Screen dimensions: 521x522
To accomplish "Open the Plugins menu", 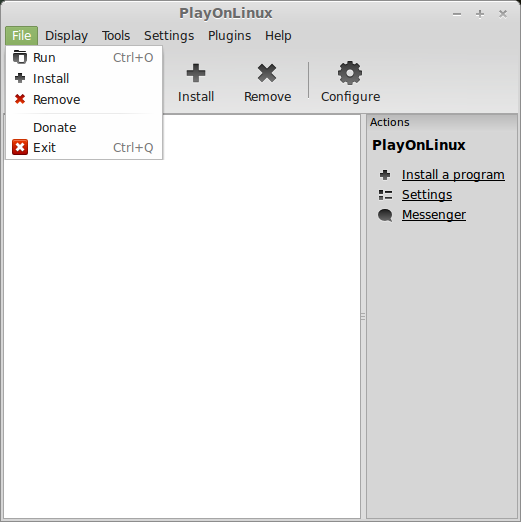I will tap(229, 35).
